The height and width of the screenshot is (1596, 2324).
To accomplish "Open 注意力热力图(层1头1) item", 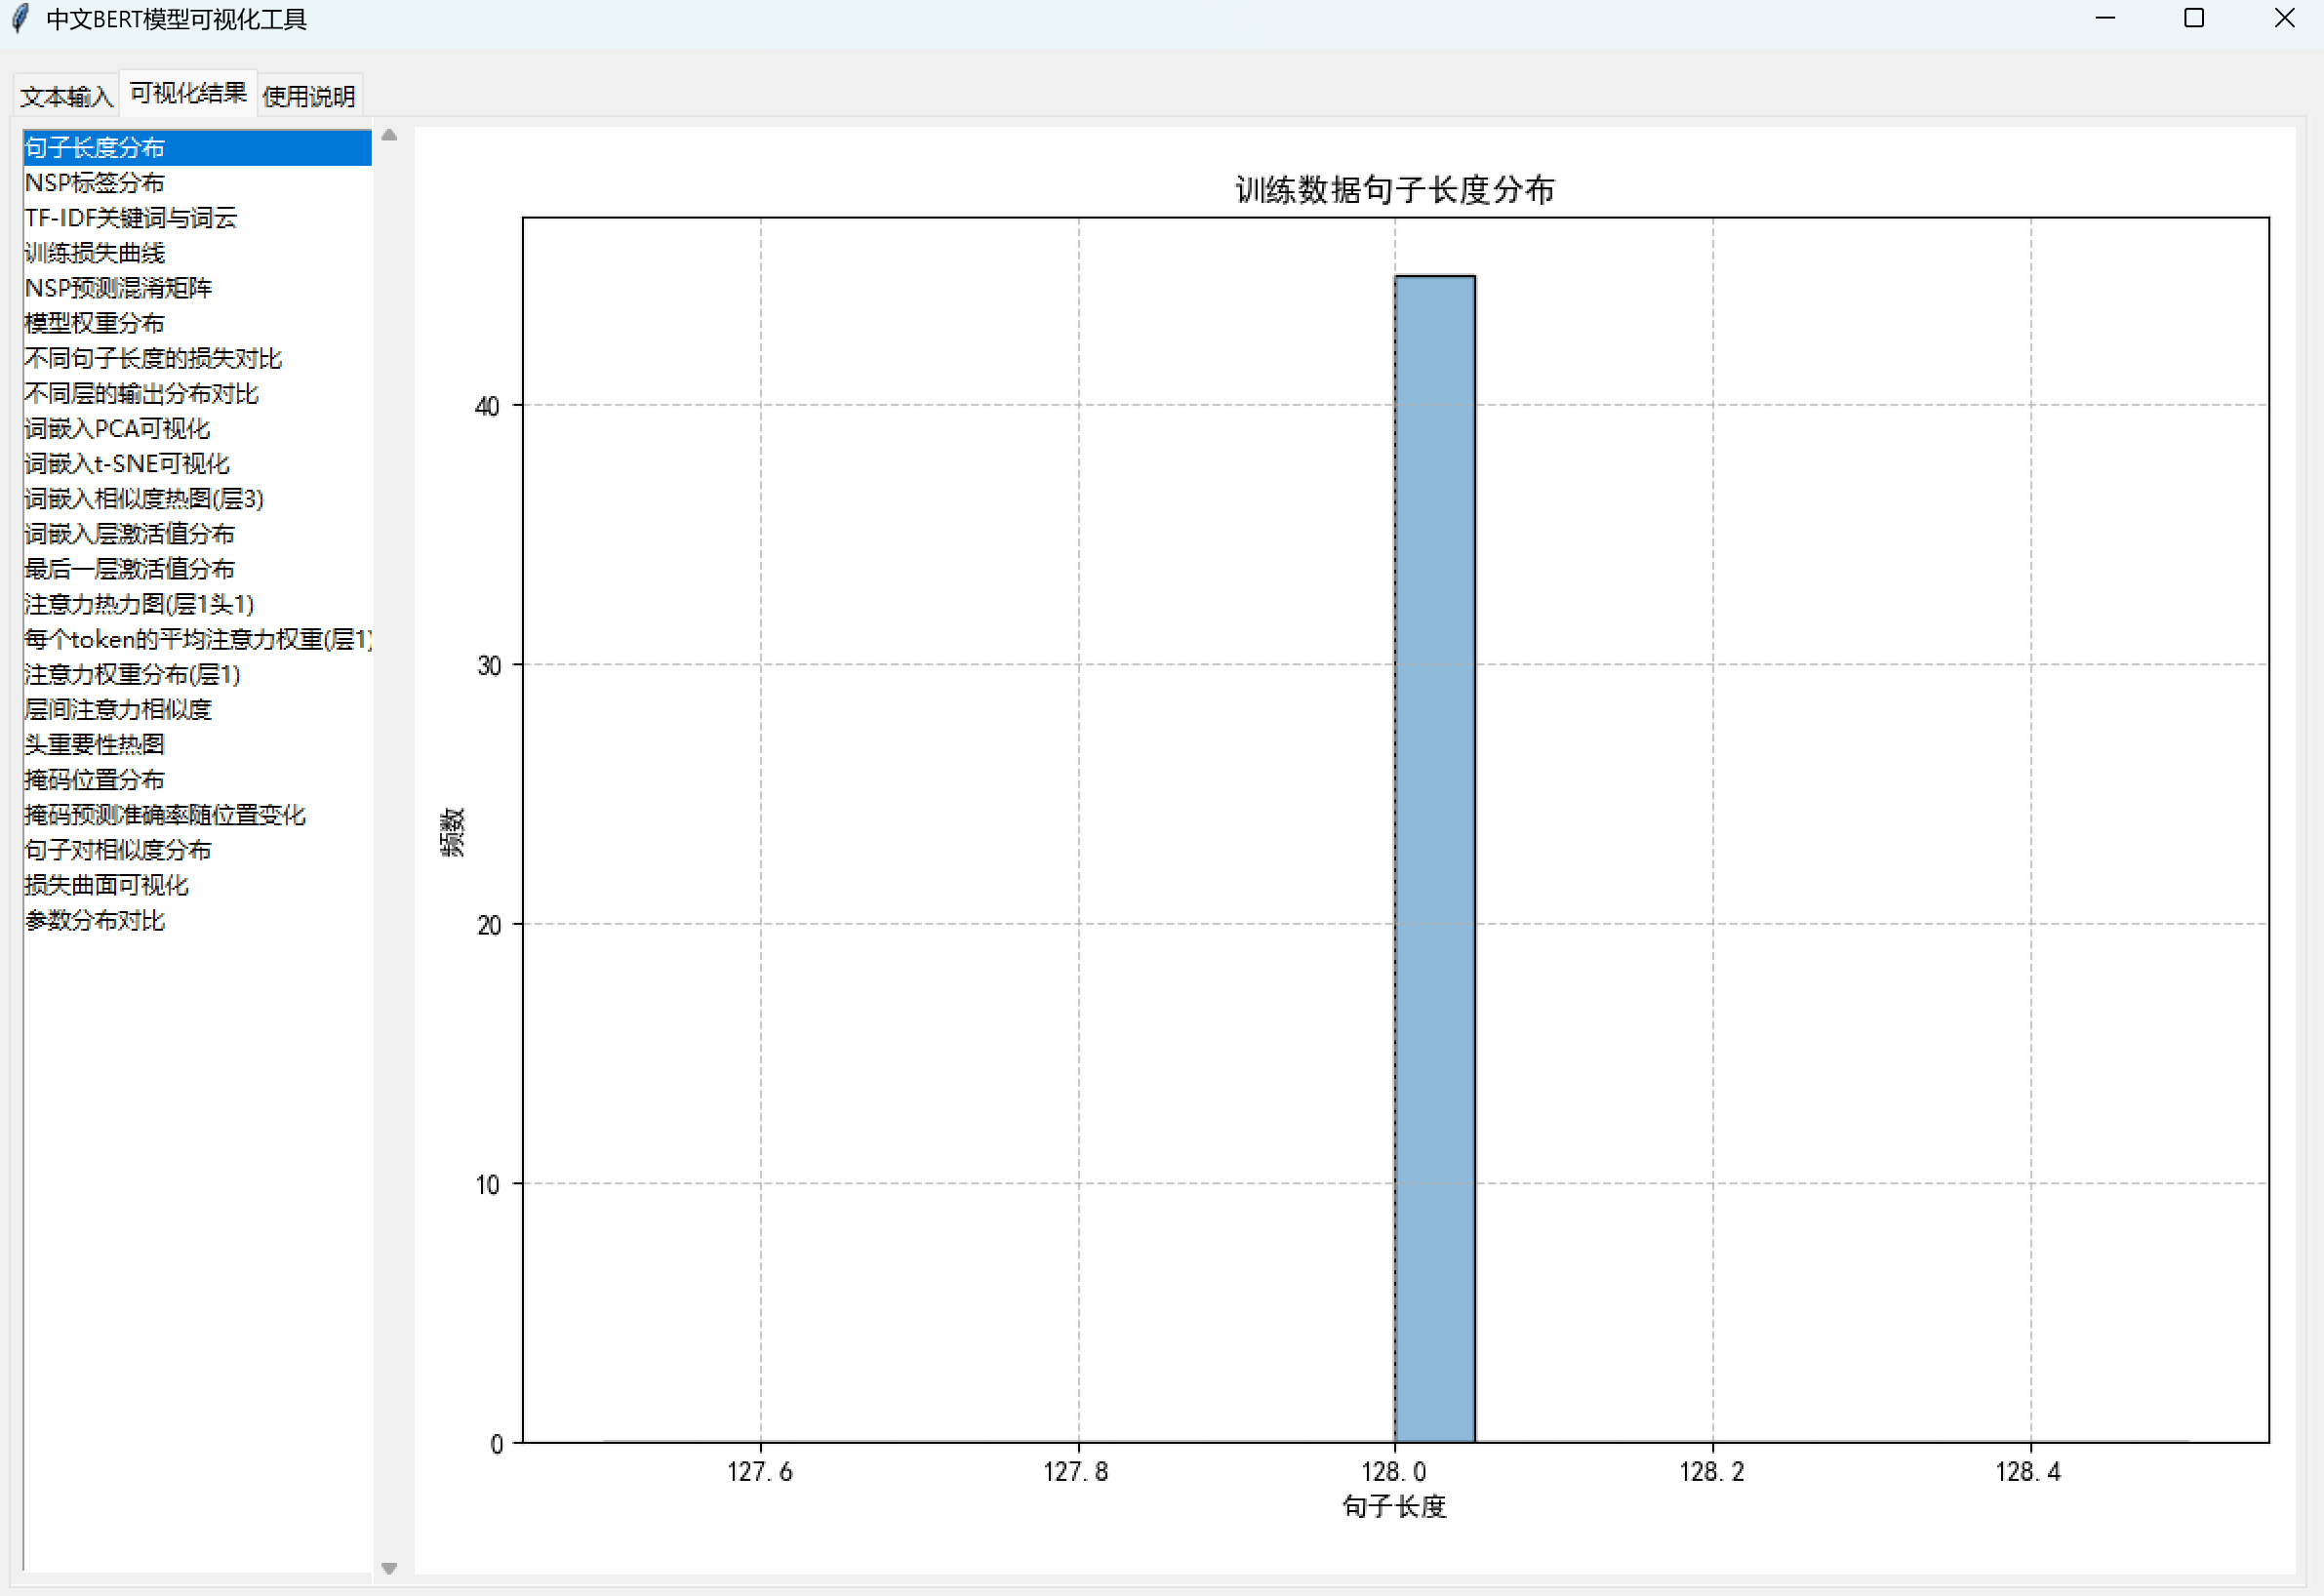I will 139,604.
